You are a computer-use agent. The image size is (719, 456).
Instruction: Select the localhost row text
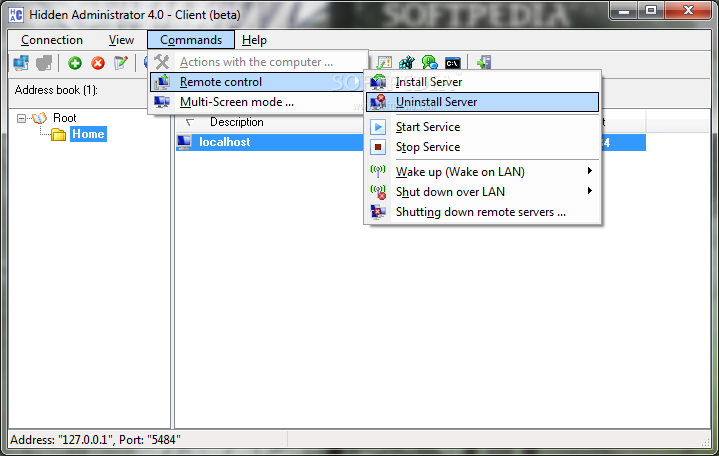click(225, 142)
